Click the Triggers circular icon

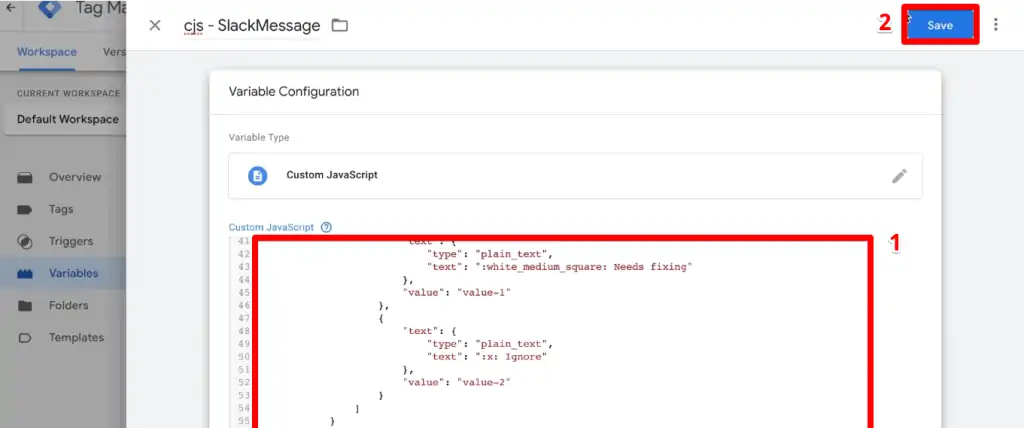(x=25, y=241)
